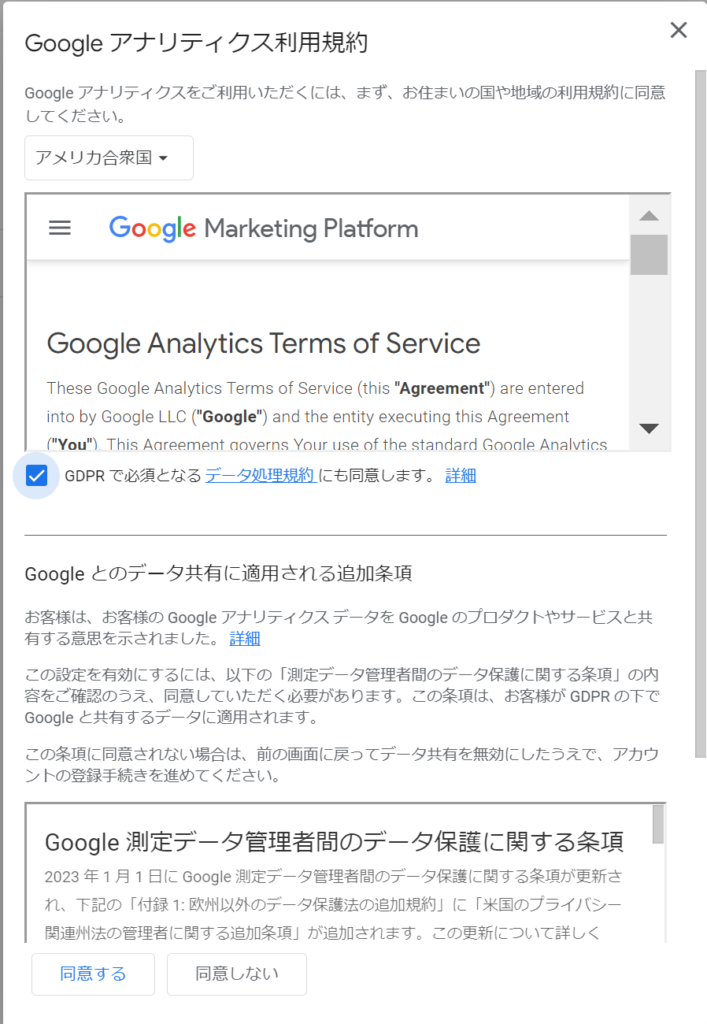Click the Google 測定データ管理者間のデータ保護に関する条項 heading
The width and height of the screenshot is (707, 1024).
[334, 842]
